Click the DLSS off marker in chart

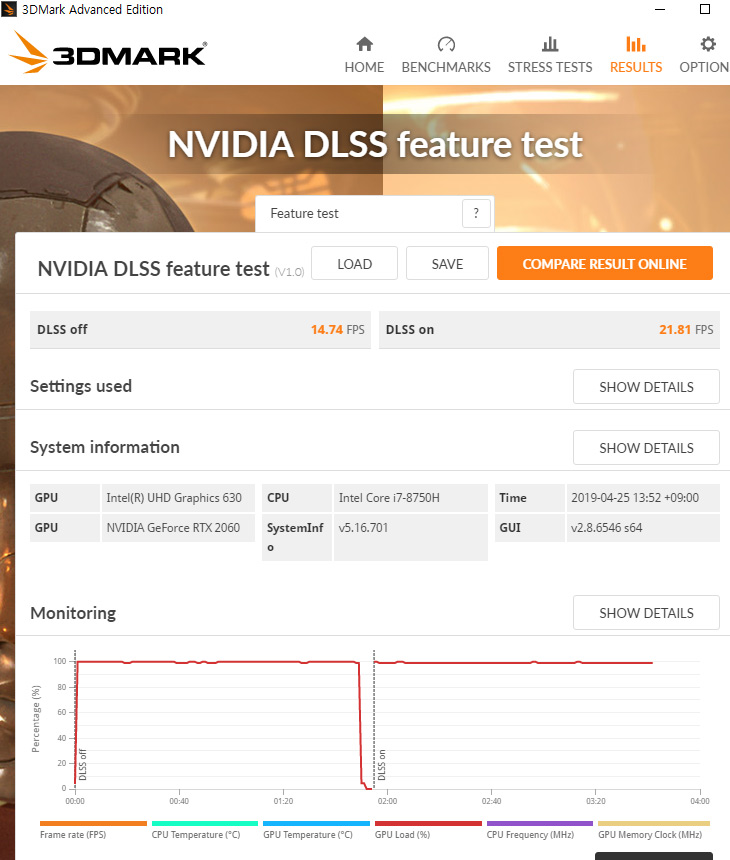click(83, 765)
